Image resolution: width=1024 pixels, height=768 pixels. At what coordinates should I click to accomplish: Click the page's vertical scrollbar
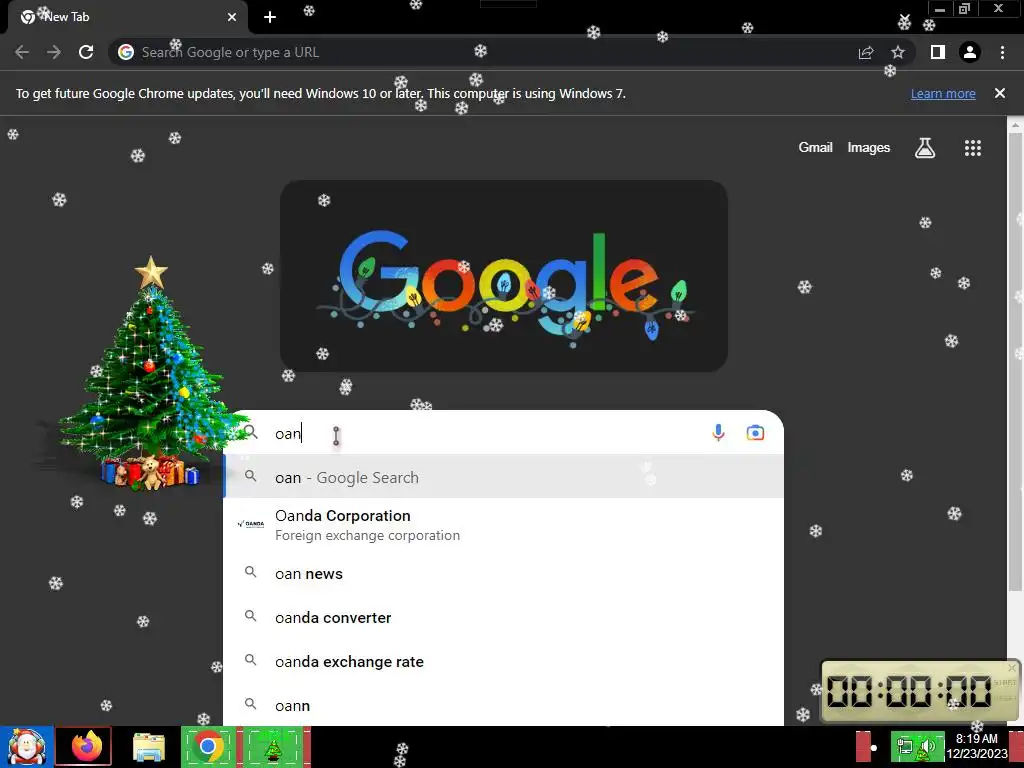tap(1016, 360)
